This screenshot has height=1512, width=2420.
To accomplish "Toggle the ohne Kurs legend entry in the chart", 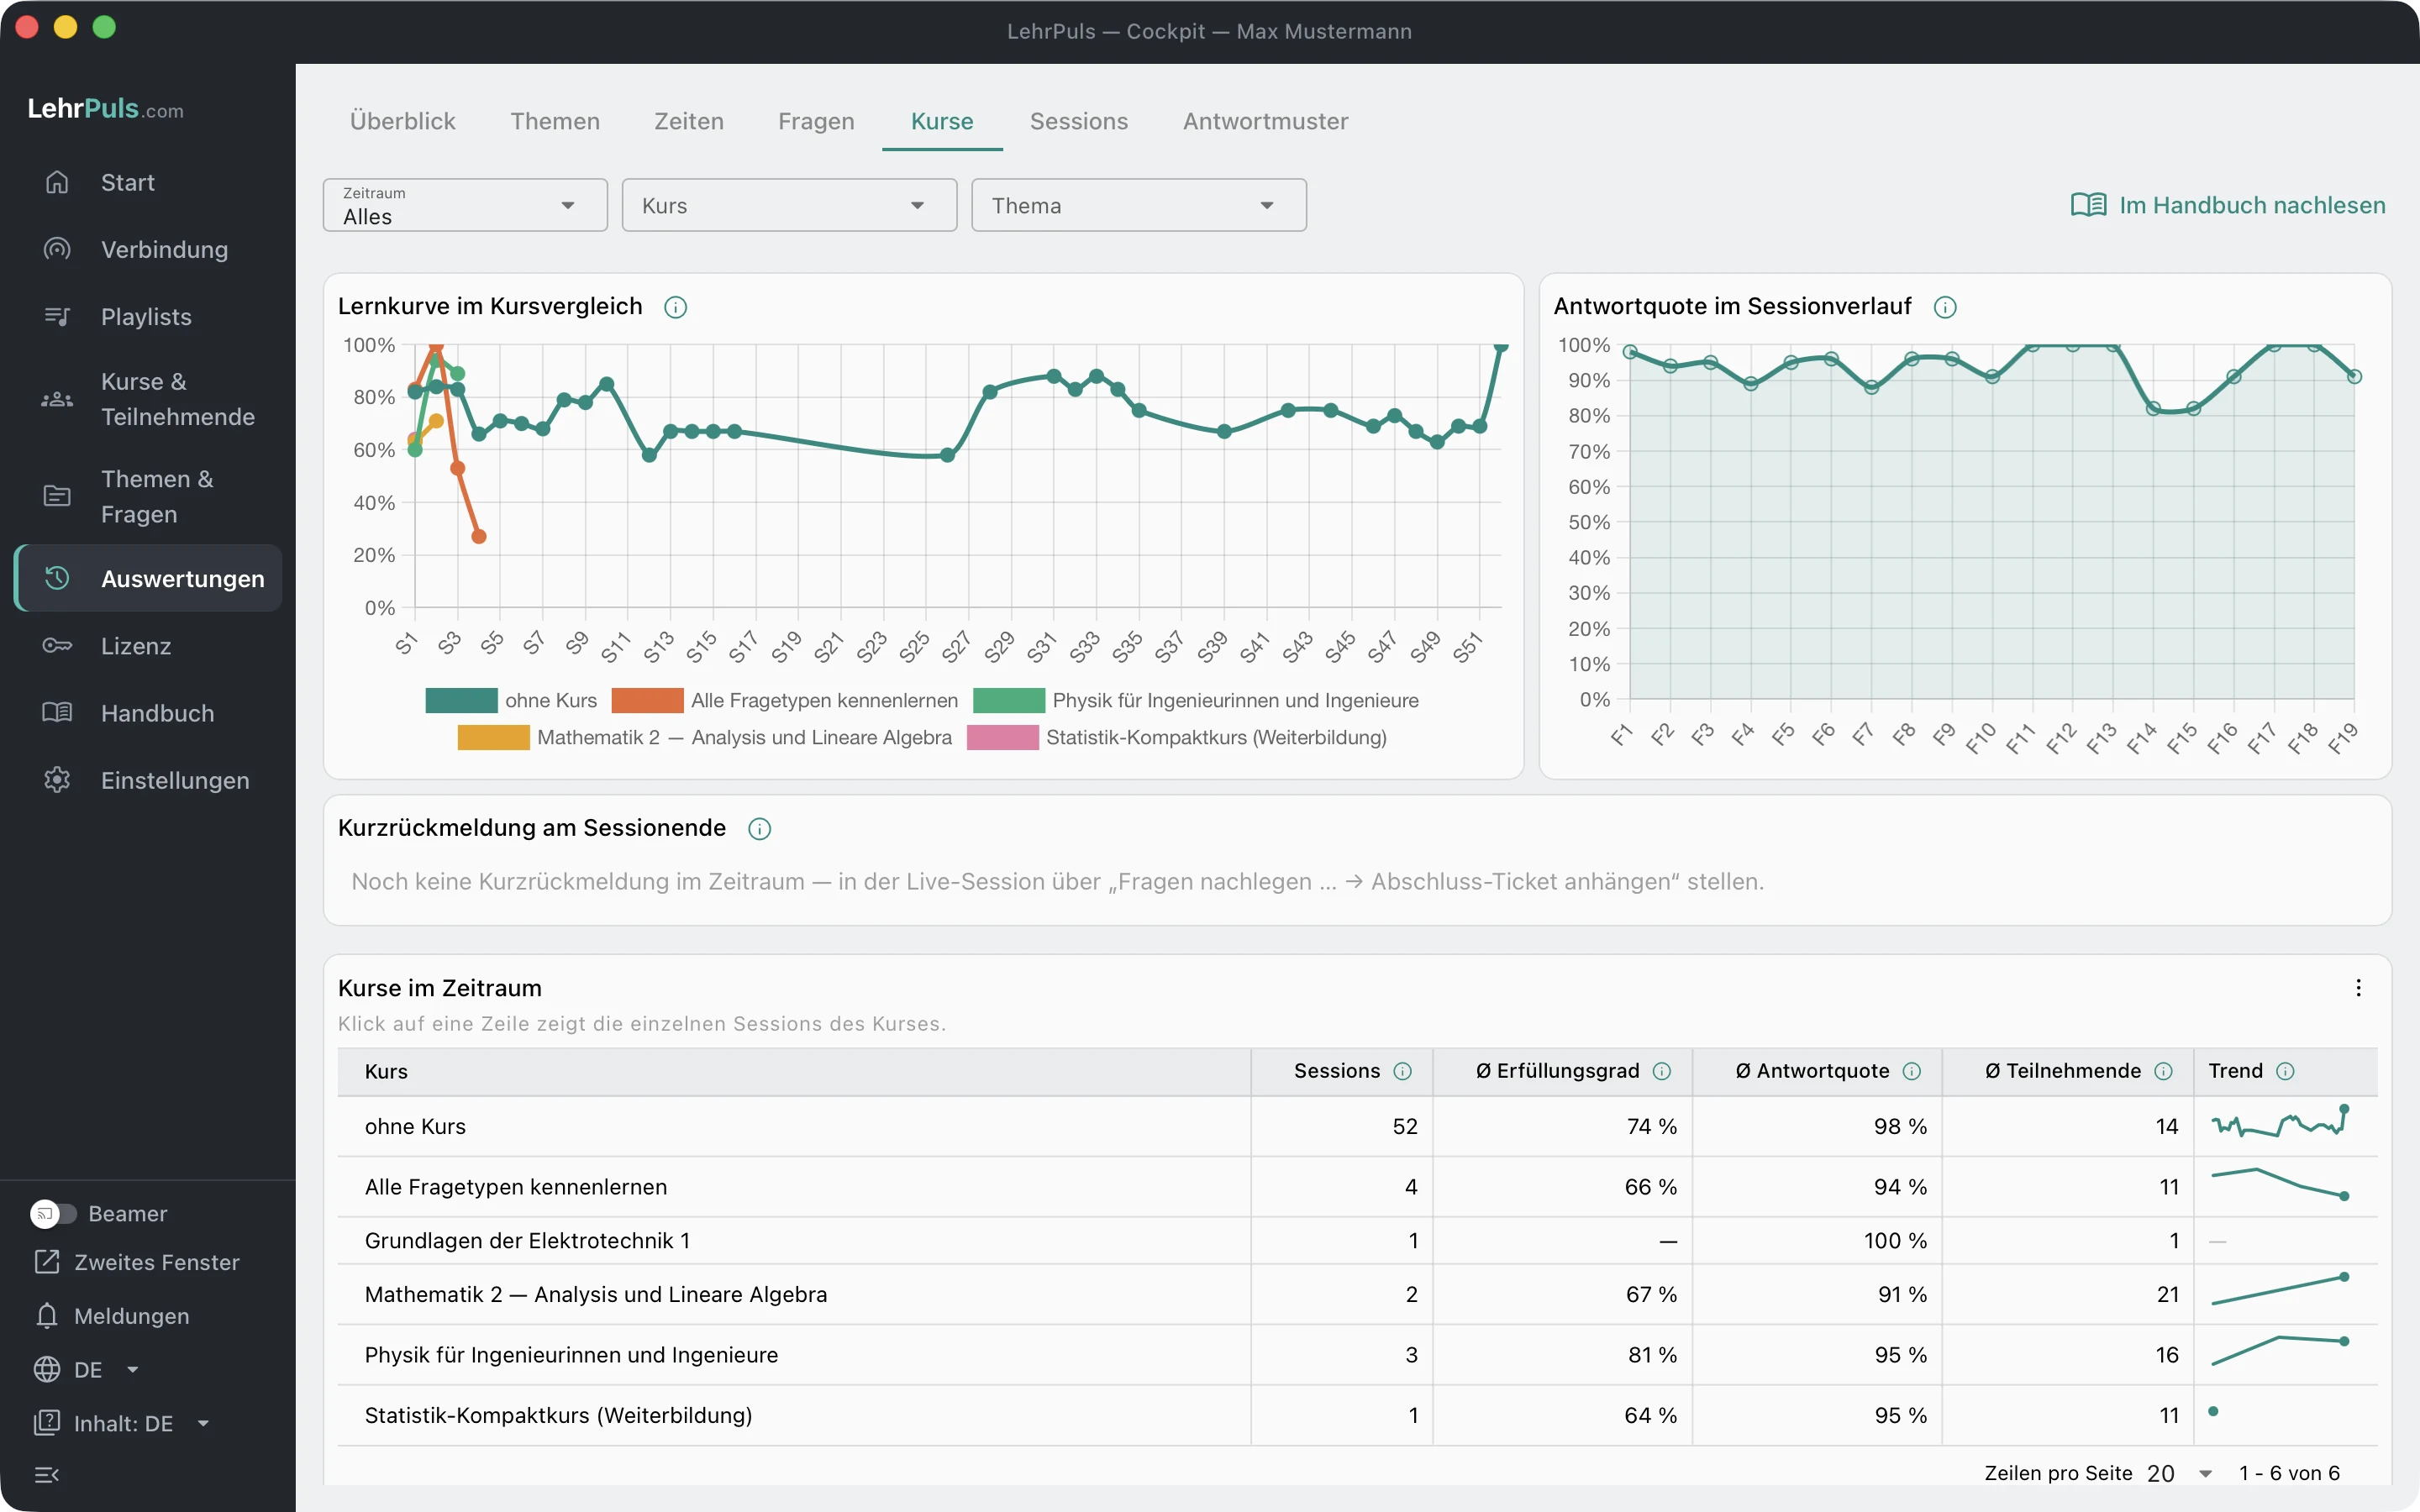I will [x=511, y=700].
